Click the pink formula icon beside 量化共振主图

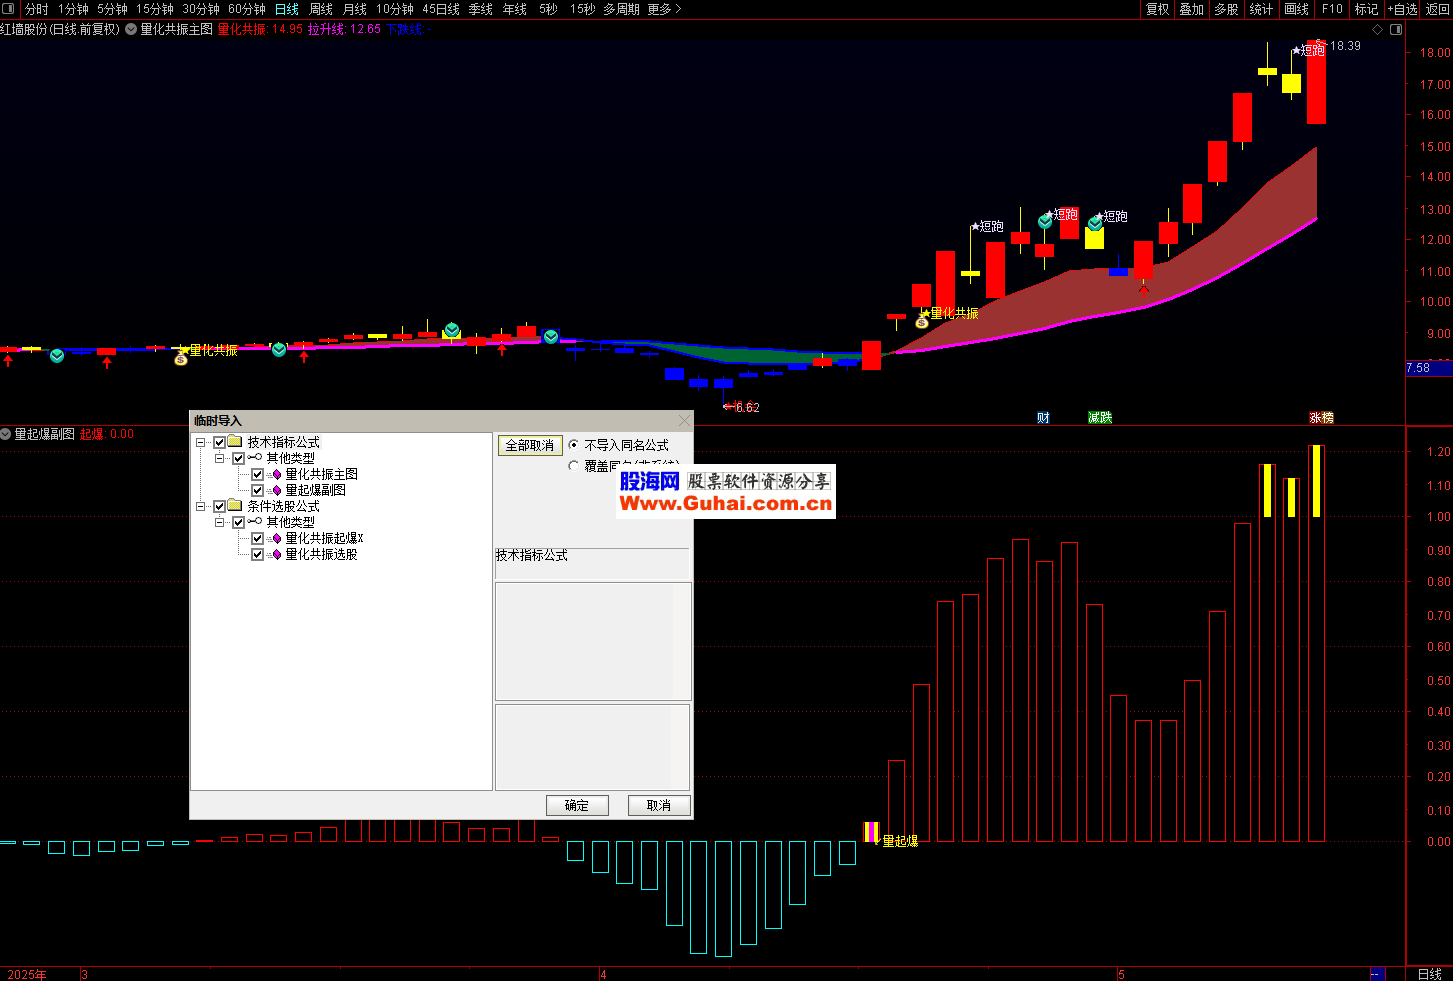click(276, 474)
